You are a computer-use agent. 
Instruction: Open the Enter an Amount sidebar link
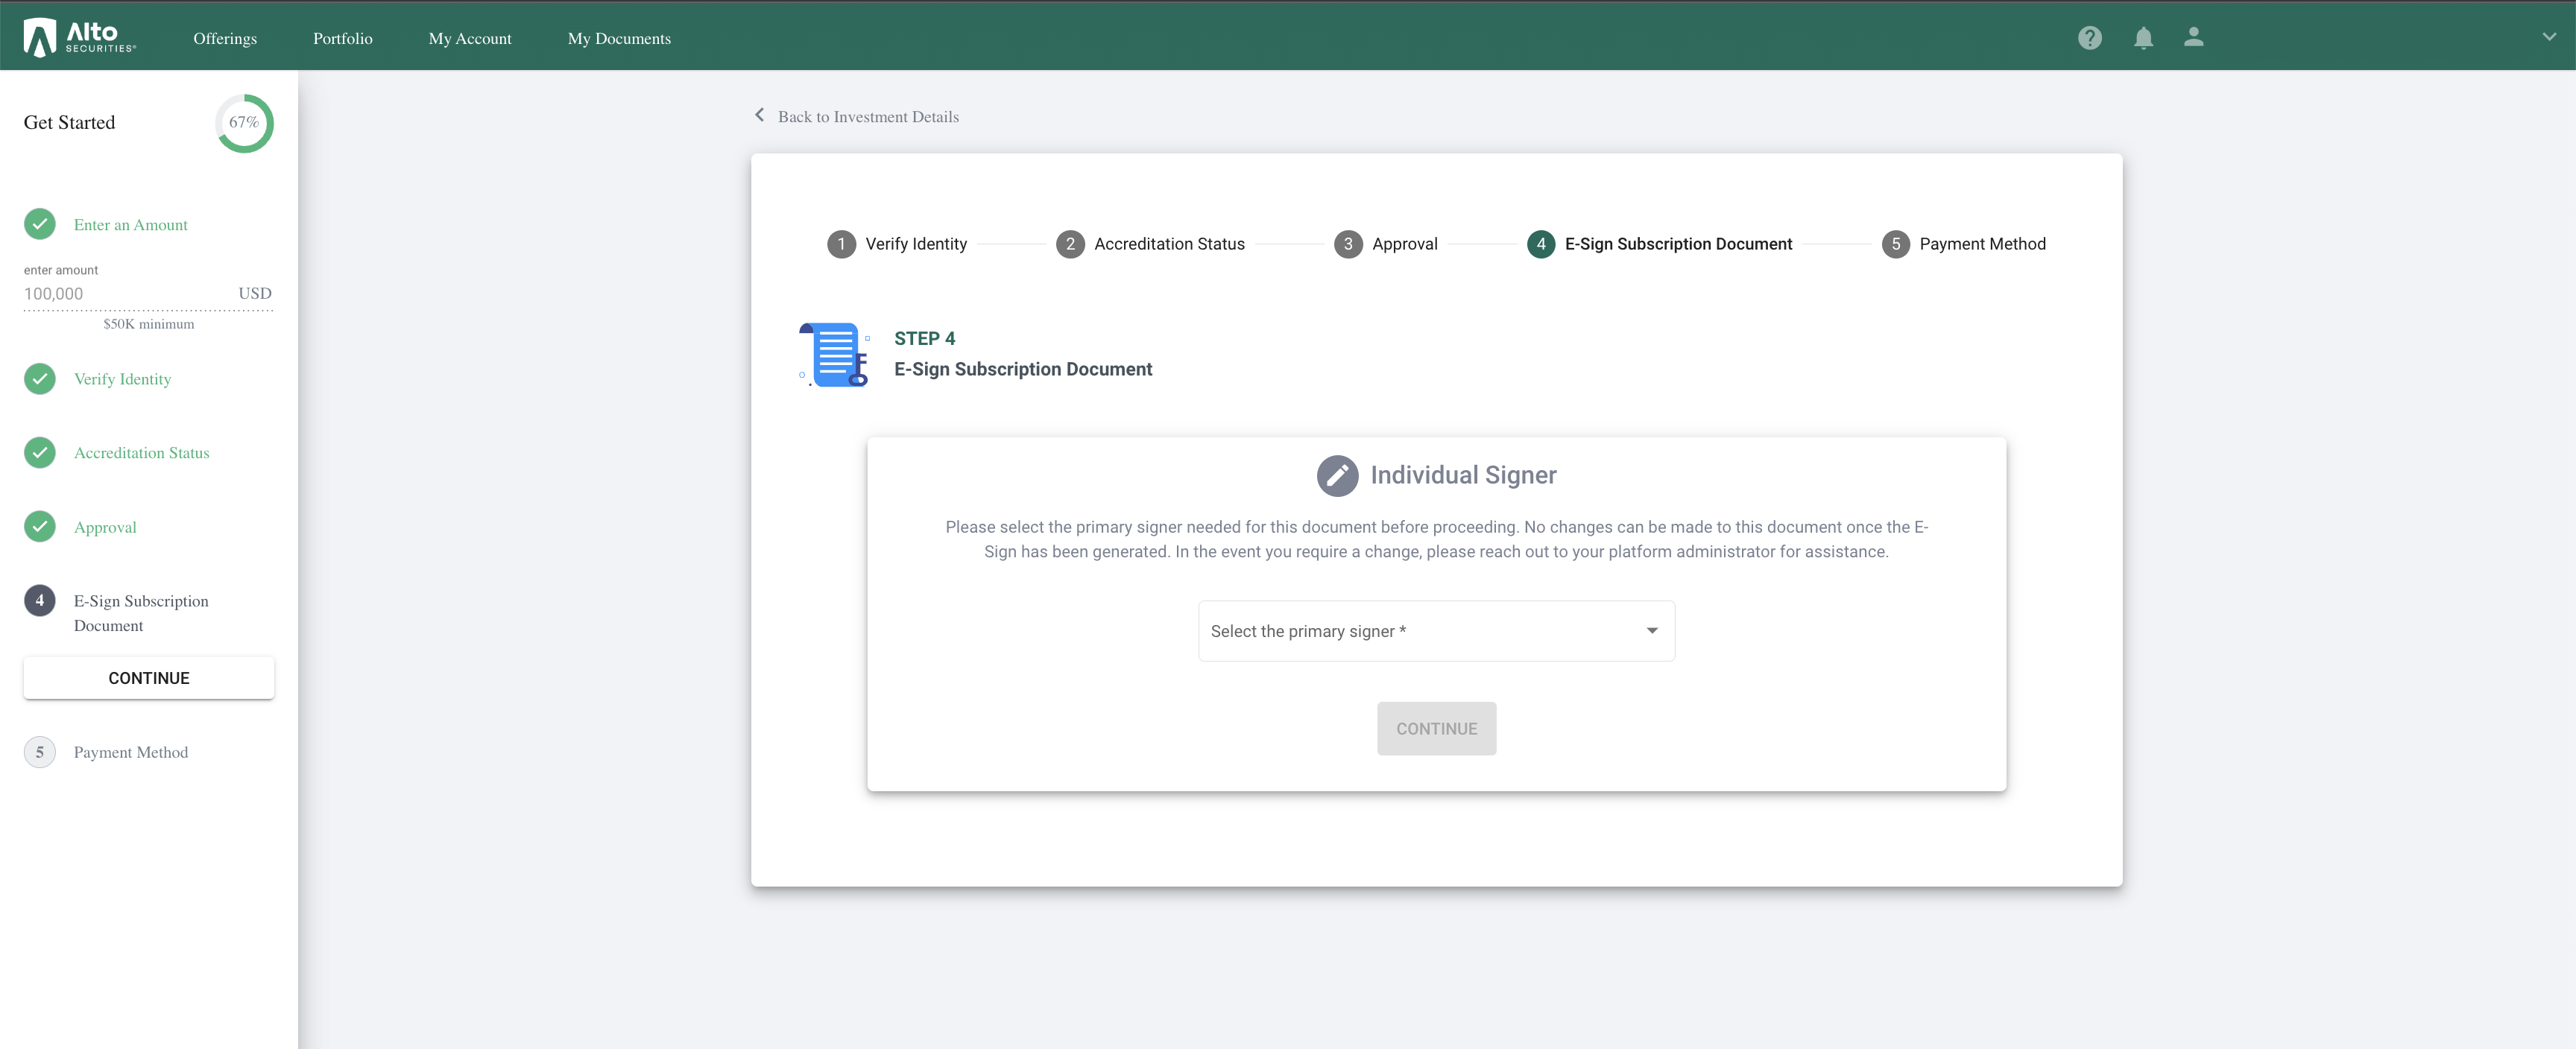[131, 225]
